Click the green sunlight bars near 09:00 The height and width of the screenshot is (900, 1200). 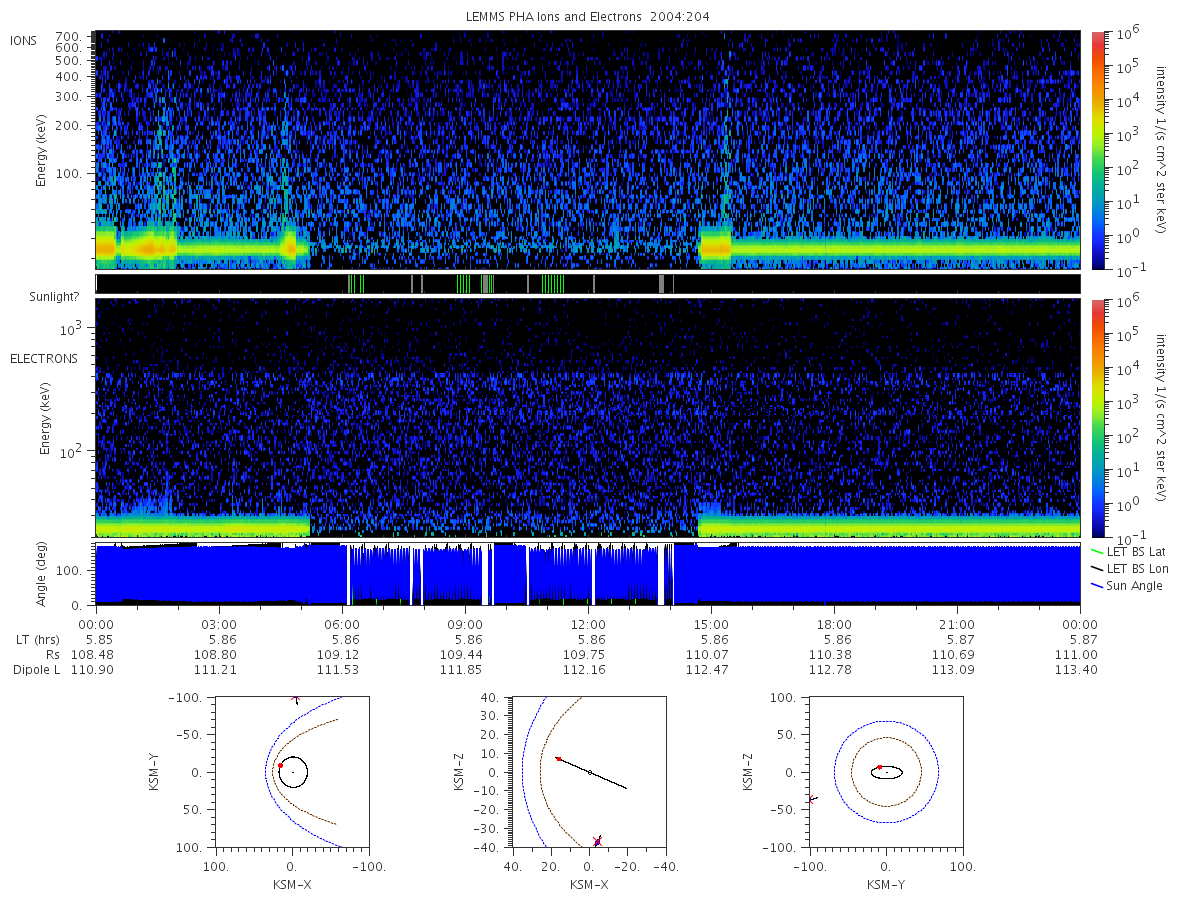click(x=463, y=284)
